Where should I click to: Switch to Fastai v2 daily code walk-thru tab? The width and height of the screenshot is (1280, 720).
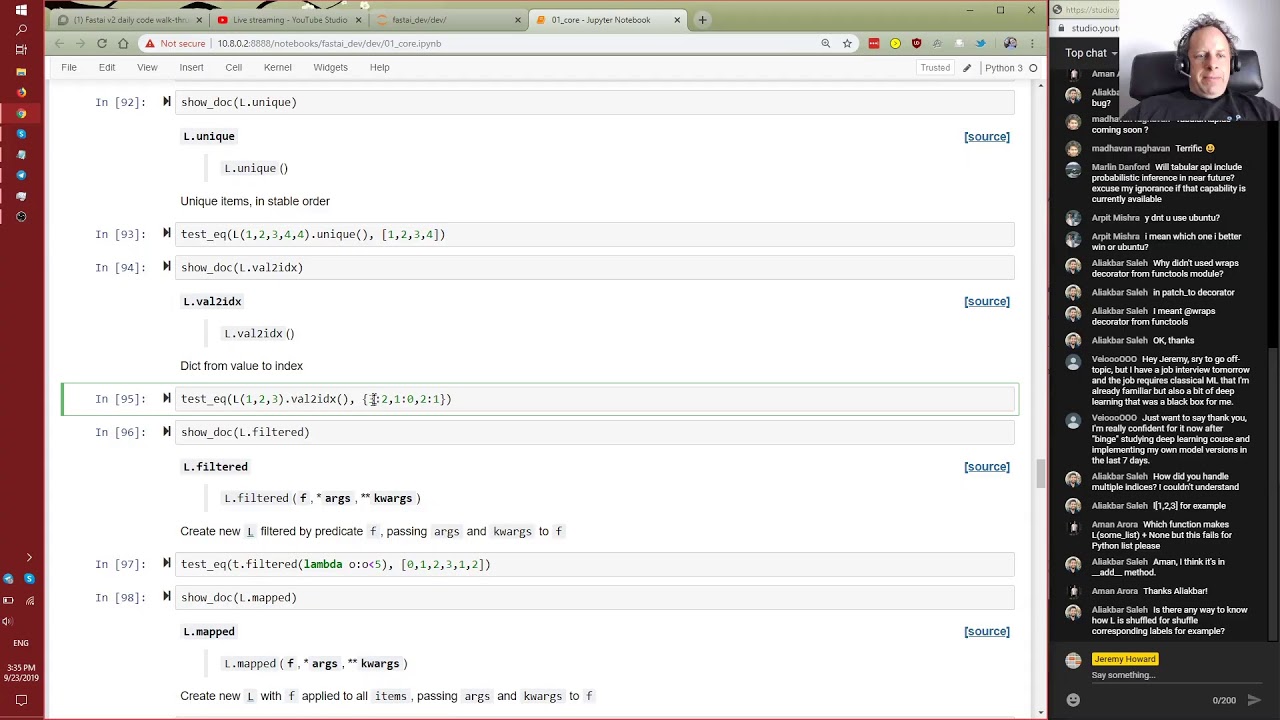130,20
